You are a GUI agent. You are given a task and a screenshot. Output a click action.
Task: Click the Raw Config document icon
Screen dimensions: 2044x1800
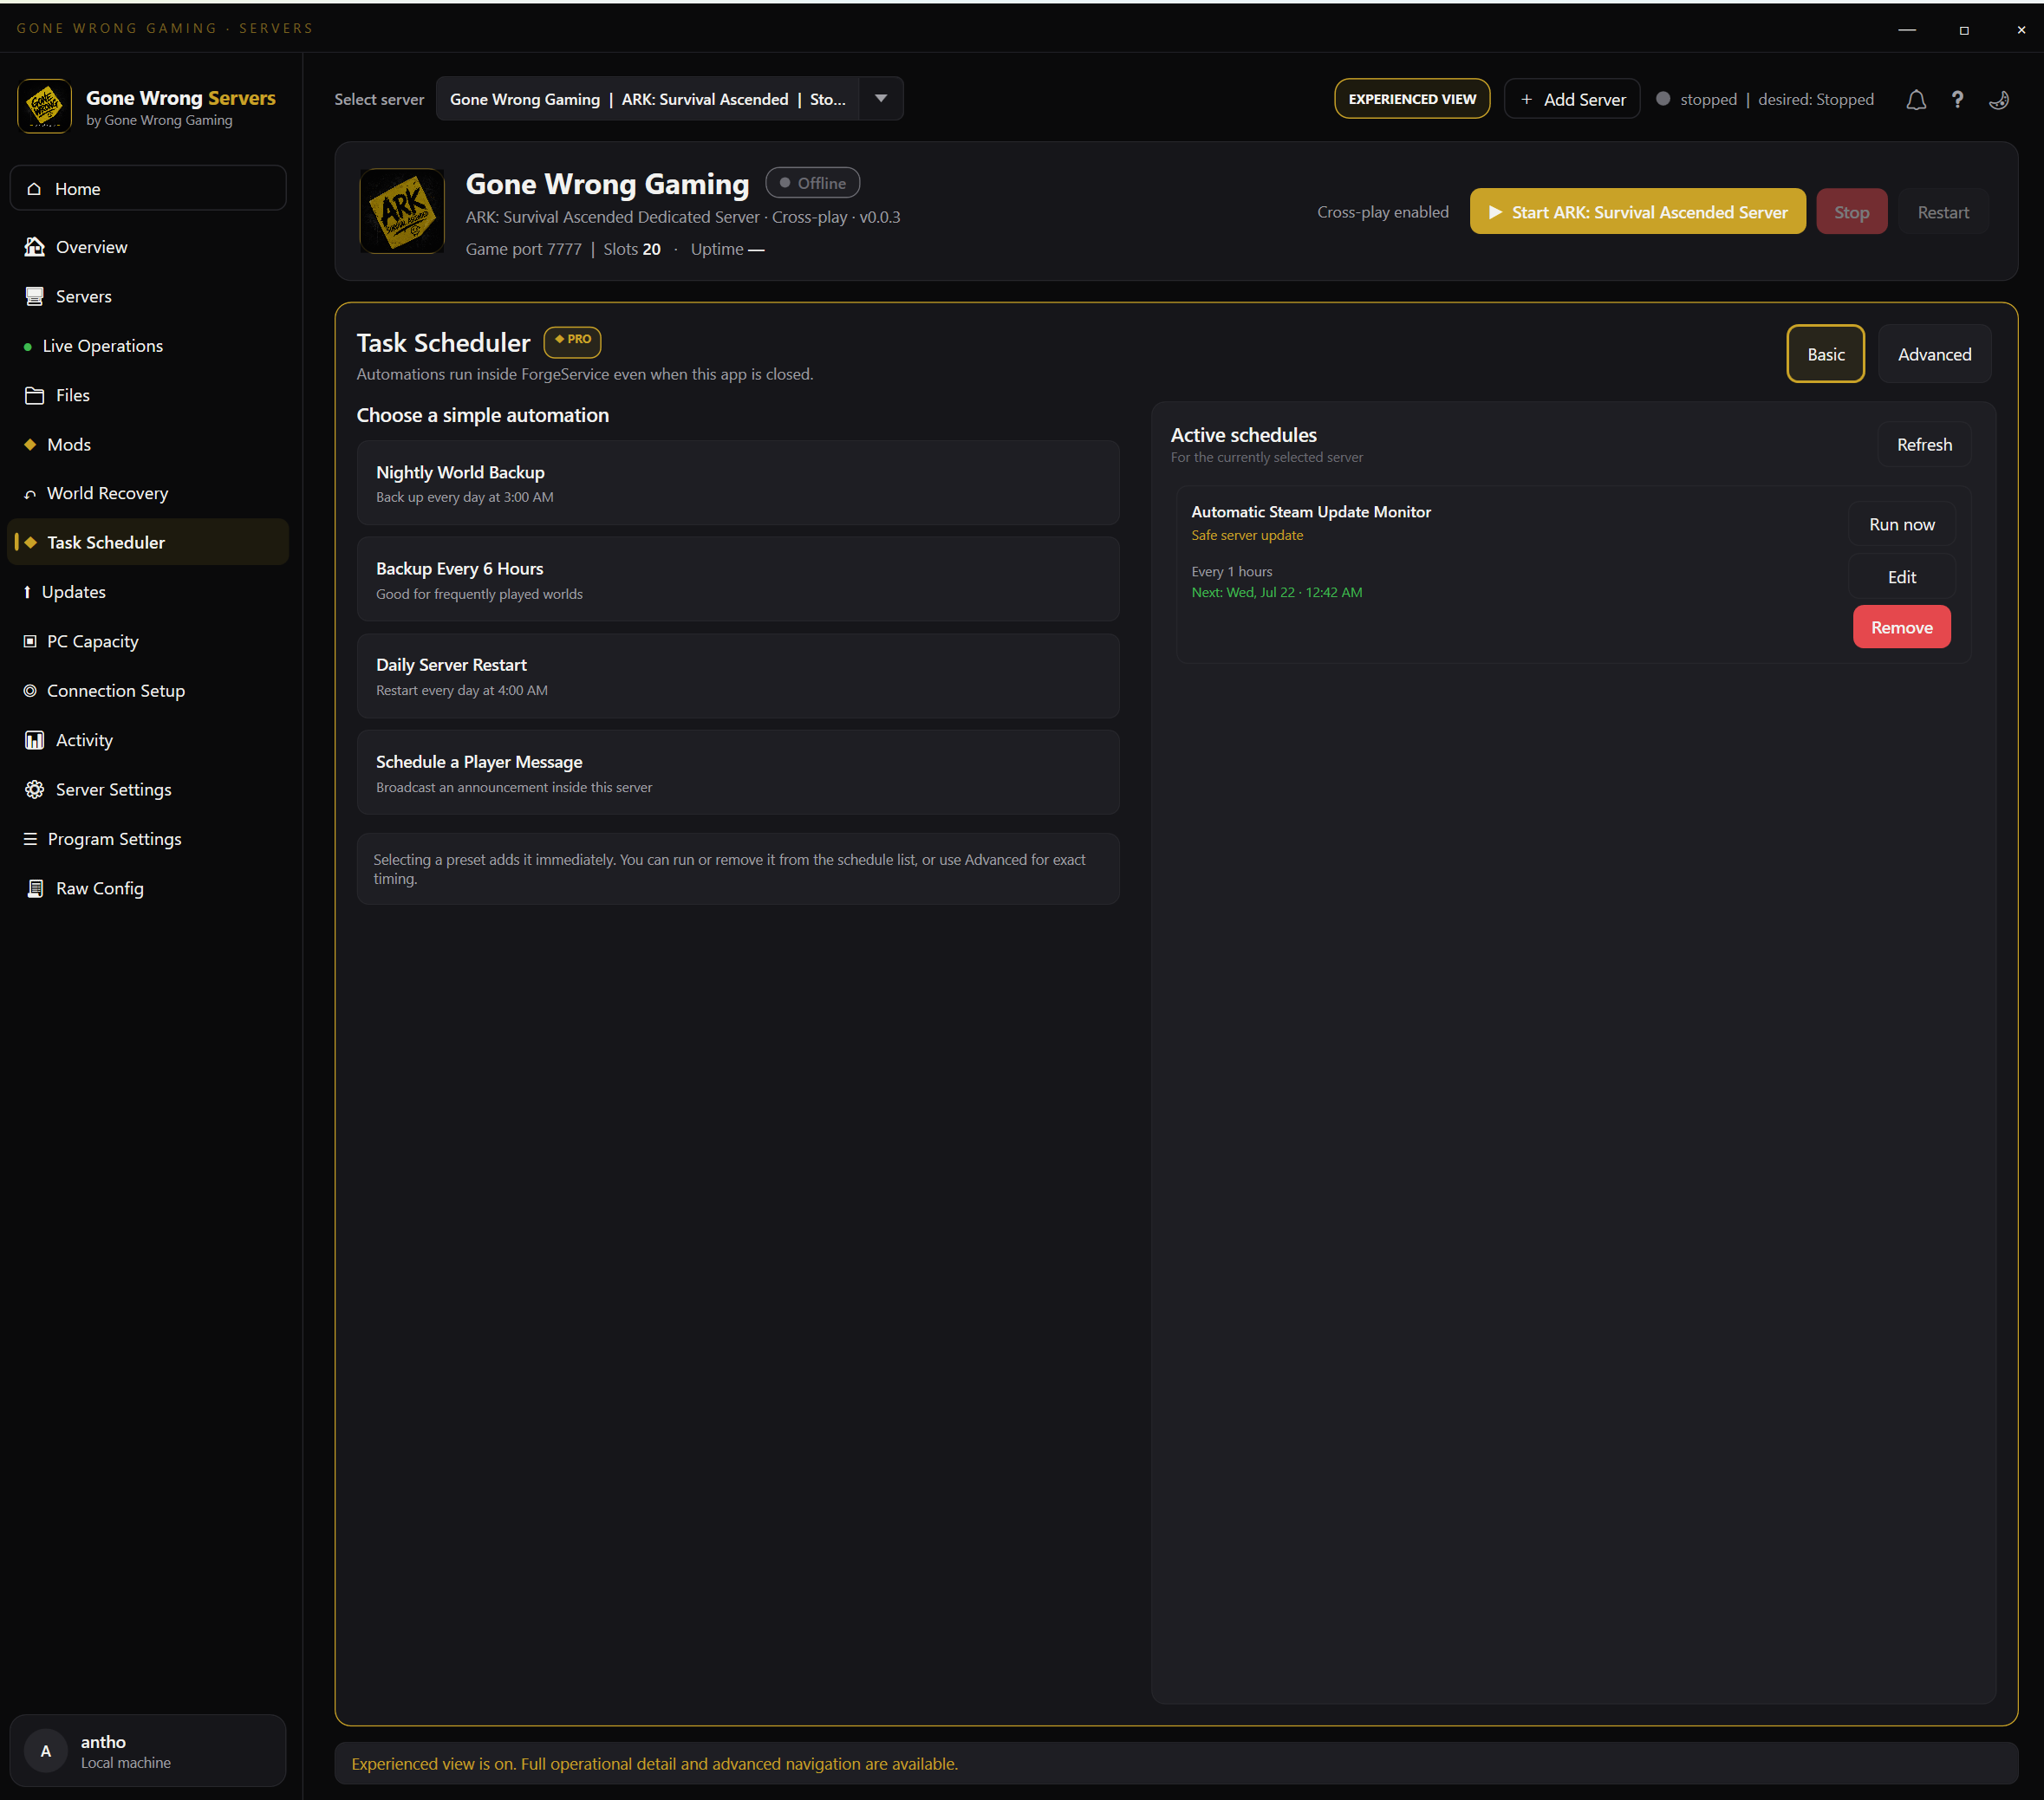(x=35, y=888)
